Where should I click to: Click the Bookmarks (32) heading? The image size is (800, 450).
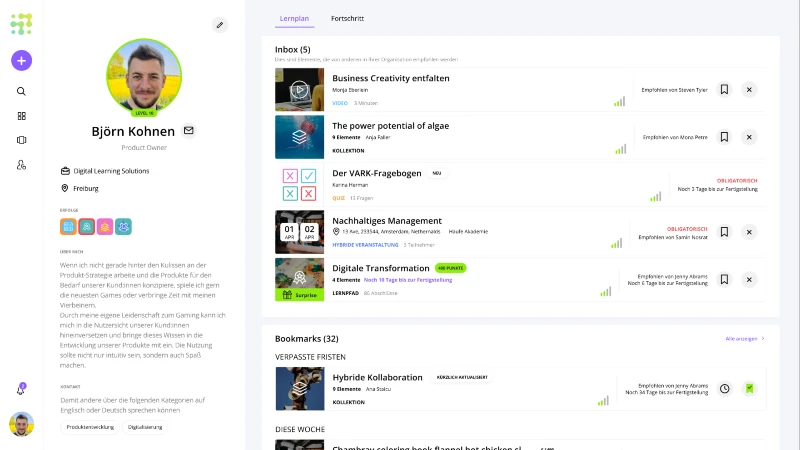click(x=307, y=339)
